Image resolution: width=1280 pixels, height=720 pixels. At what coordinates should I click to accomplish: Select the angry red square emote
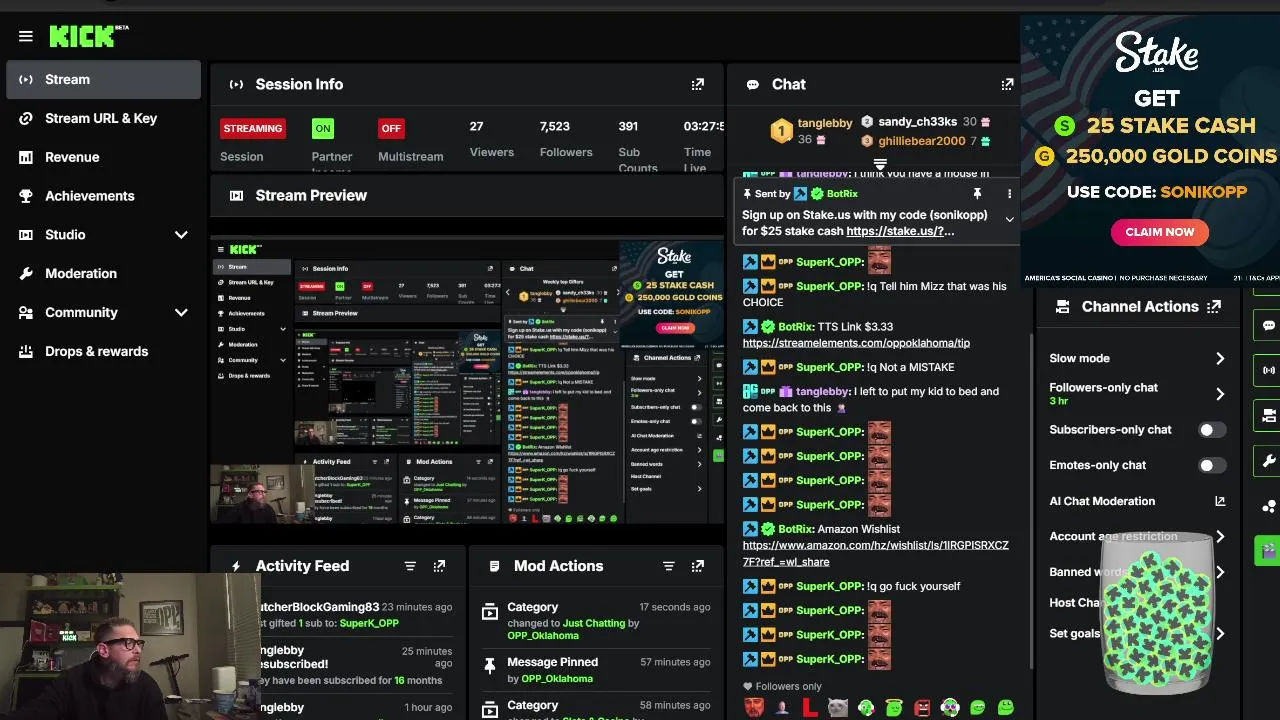922,708
